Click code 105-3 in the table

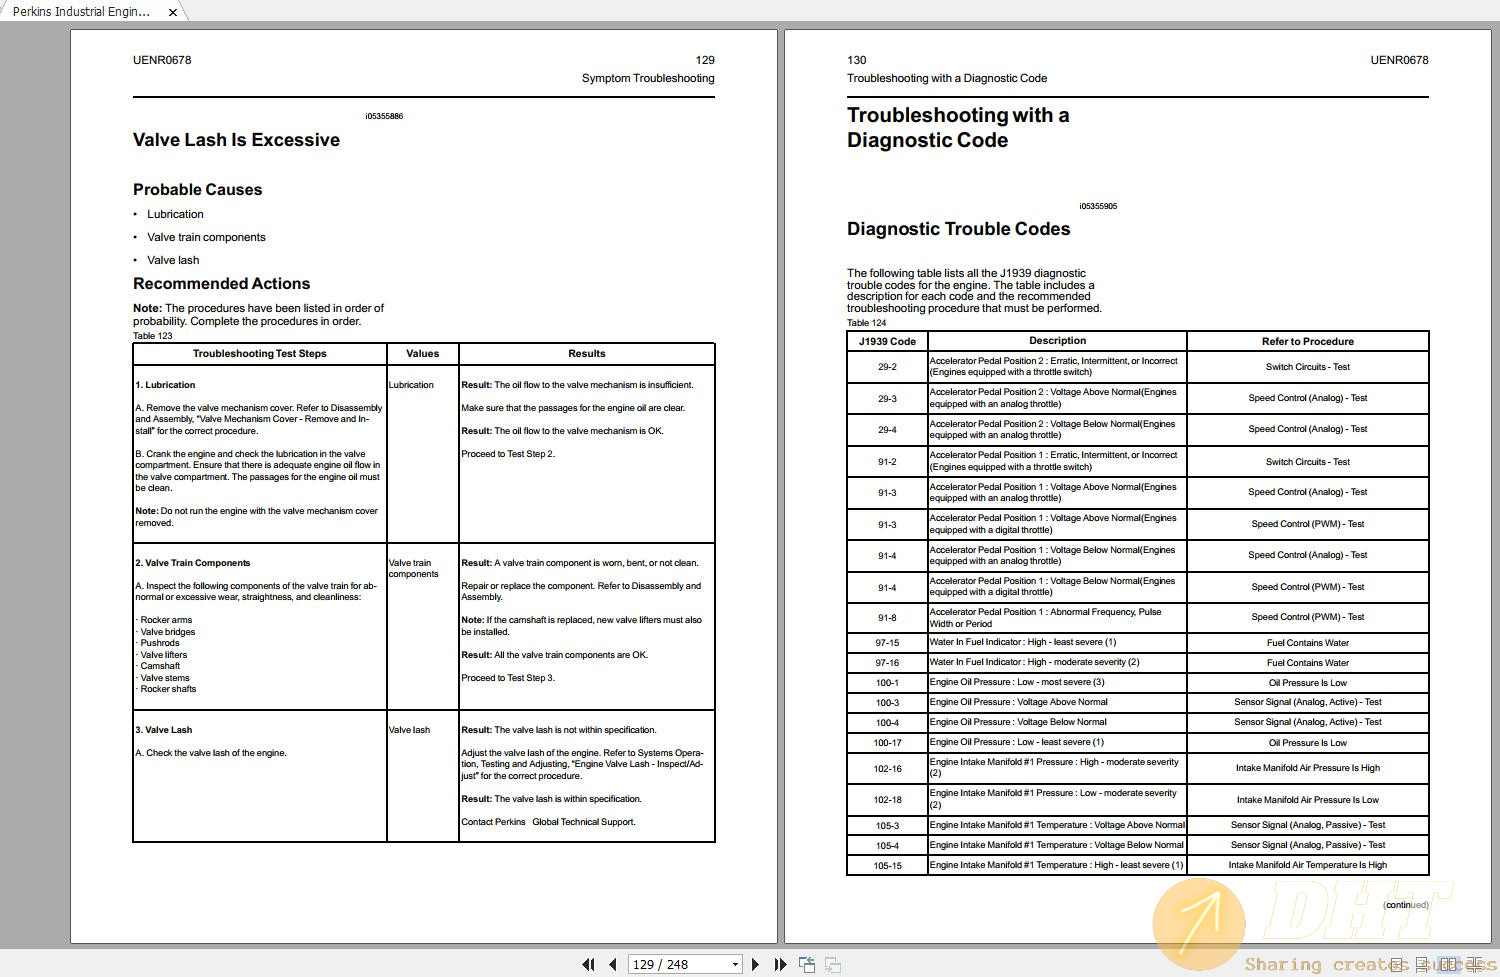click(x=887, y=826)
